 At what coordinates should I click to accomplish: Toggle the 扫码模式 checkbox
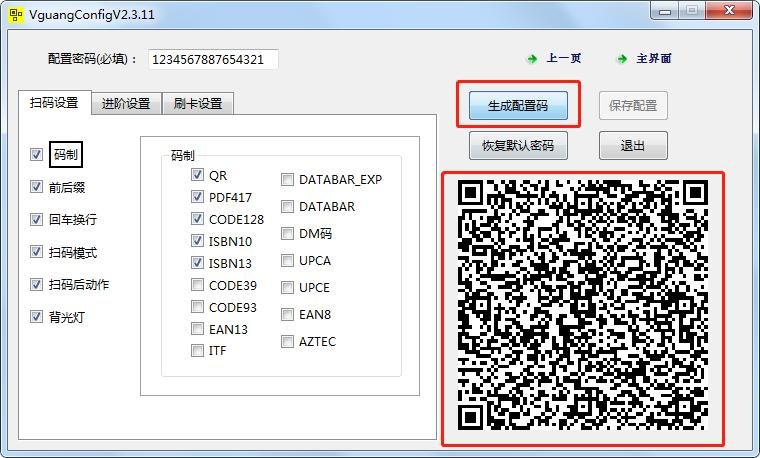point(36,252)
